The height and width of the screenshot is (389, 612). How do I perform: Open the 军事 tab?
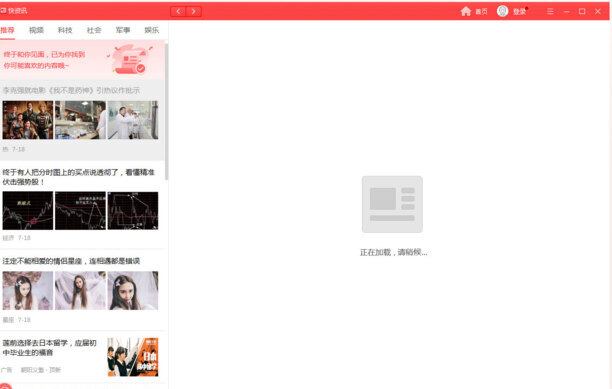(x=123, y=30)
